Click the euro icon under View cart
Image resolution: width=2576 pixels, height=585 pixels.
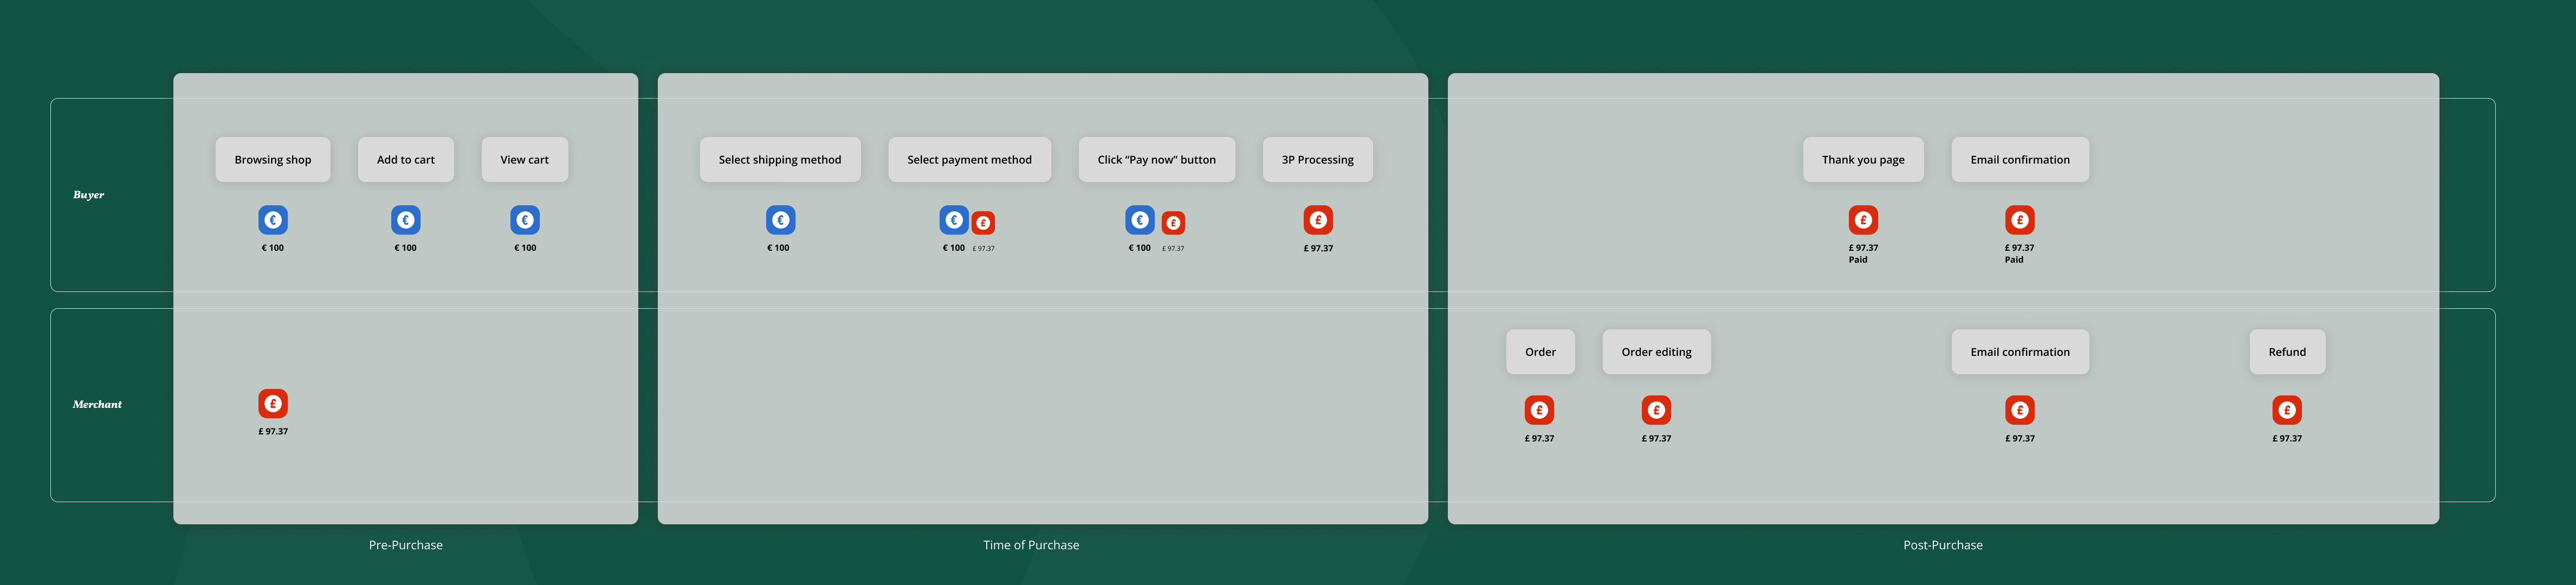click(x=524, y=220)
